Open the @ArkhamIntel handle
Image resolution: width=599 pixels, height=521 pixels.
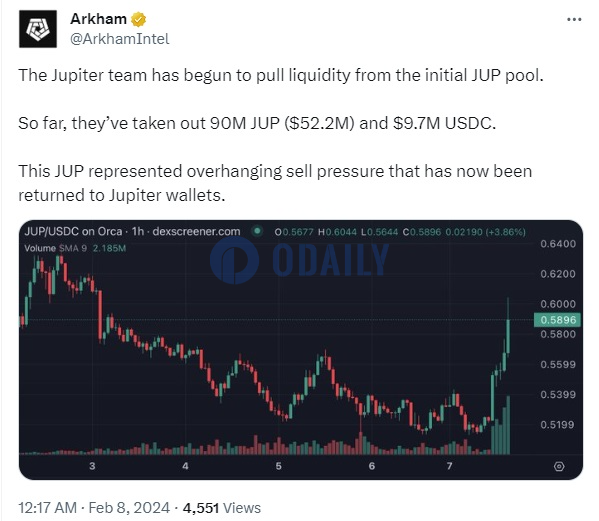[120, 39]
